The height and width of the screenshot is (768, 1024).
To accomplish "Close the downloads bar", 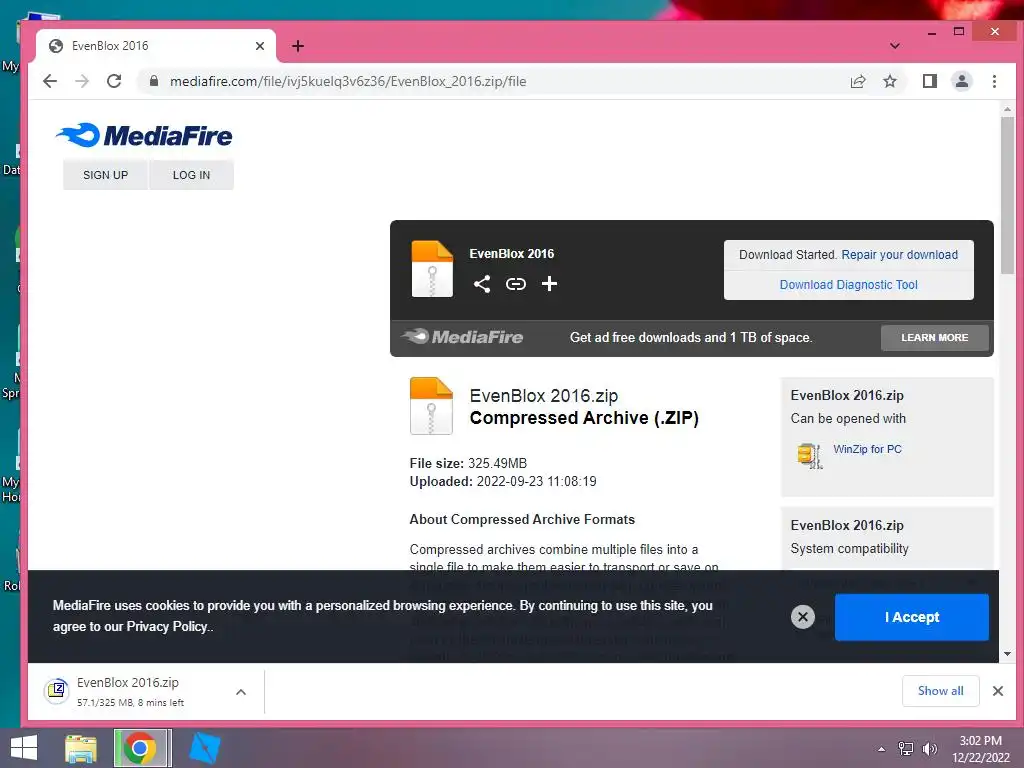I will 998,691.
